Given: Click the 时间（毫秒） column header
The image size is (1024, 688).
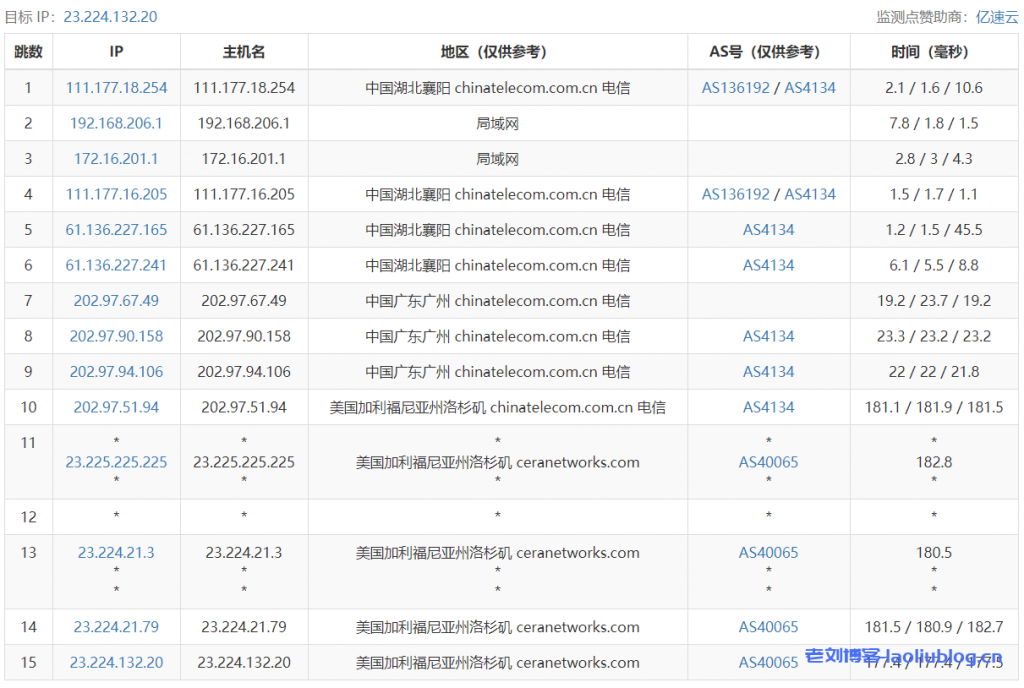Looking at the screenshot, I should tap(934, 52).
